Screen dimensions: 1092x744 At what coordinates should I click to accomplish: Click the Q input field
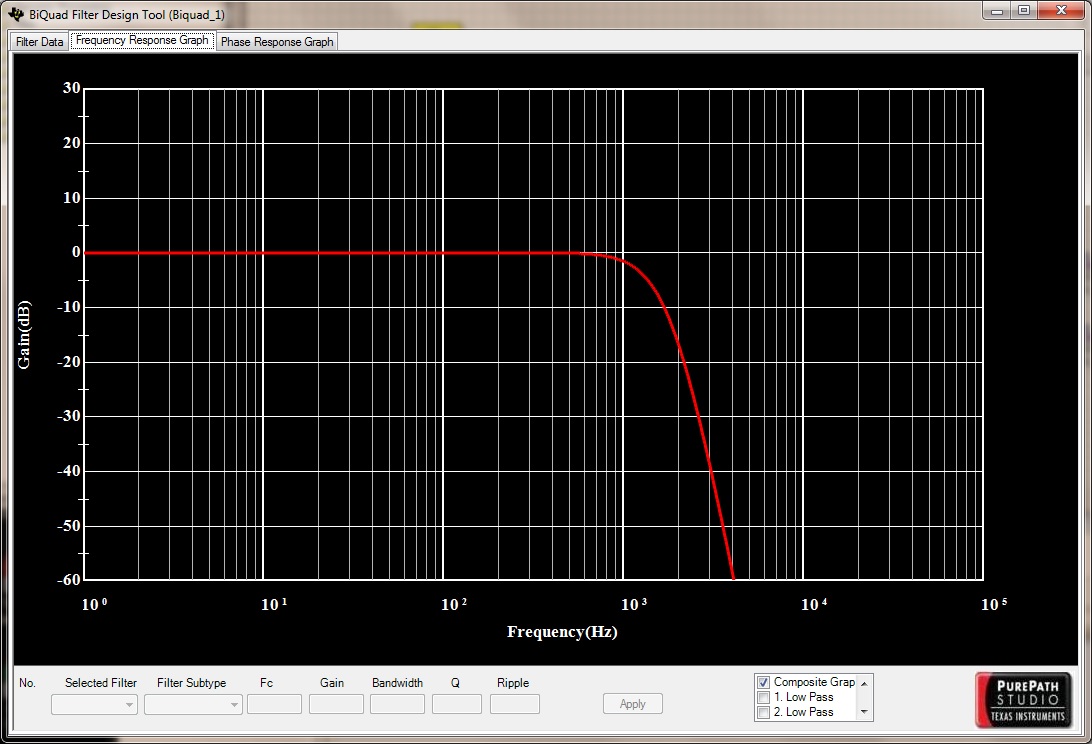457,704
